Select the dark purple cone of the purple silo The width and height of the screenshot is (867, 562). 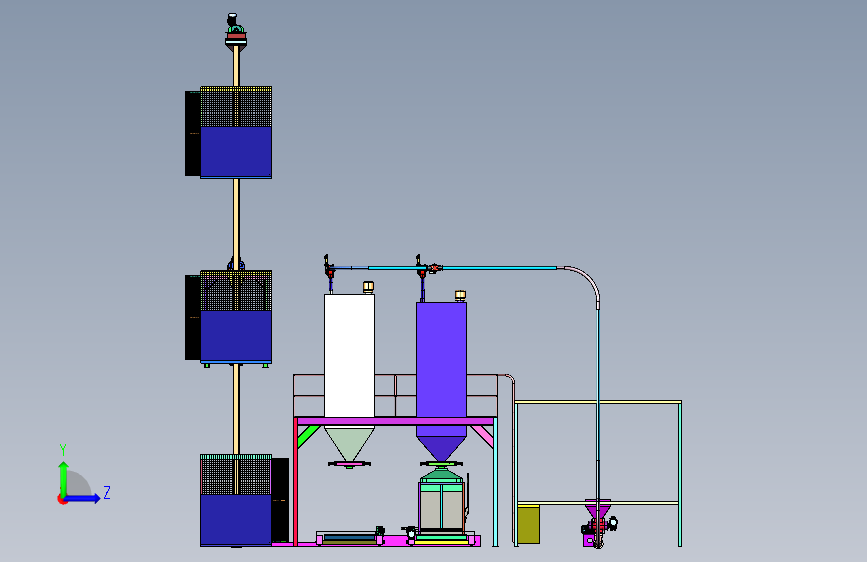pos(441,448)
